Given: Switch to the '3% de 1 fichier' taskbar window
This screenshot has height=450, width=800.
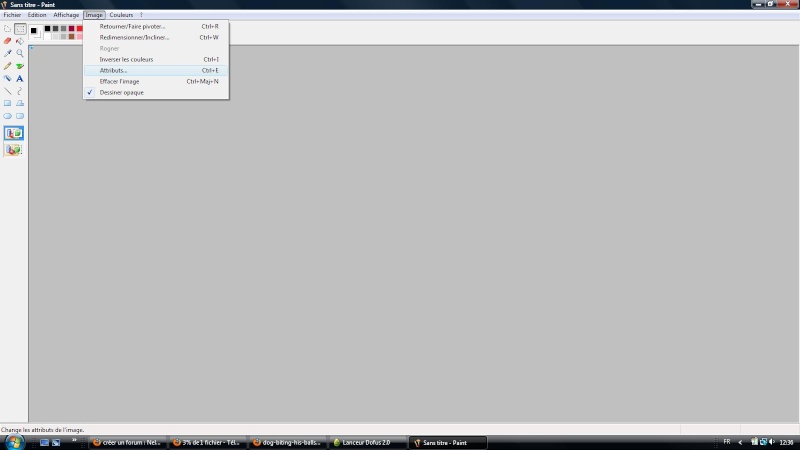Looking at the screenshot, I should point(208,442).
